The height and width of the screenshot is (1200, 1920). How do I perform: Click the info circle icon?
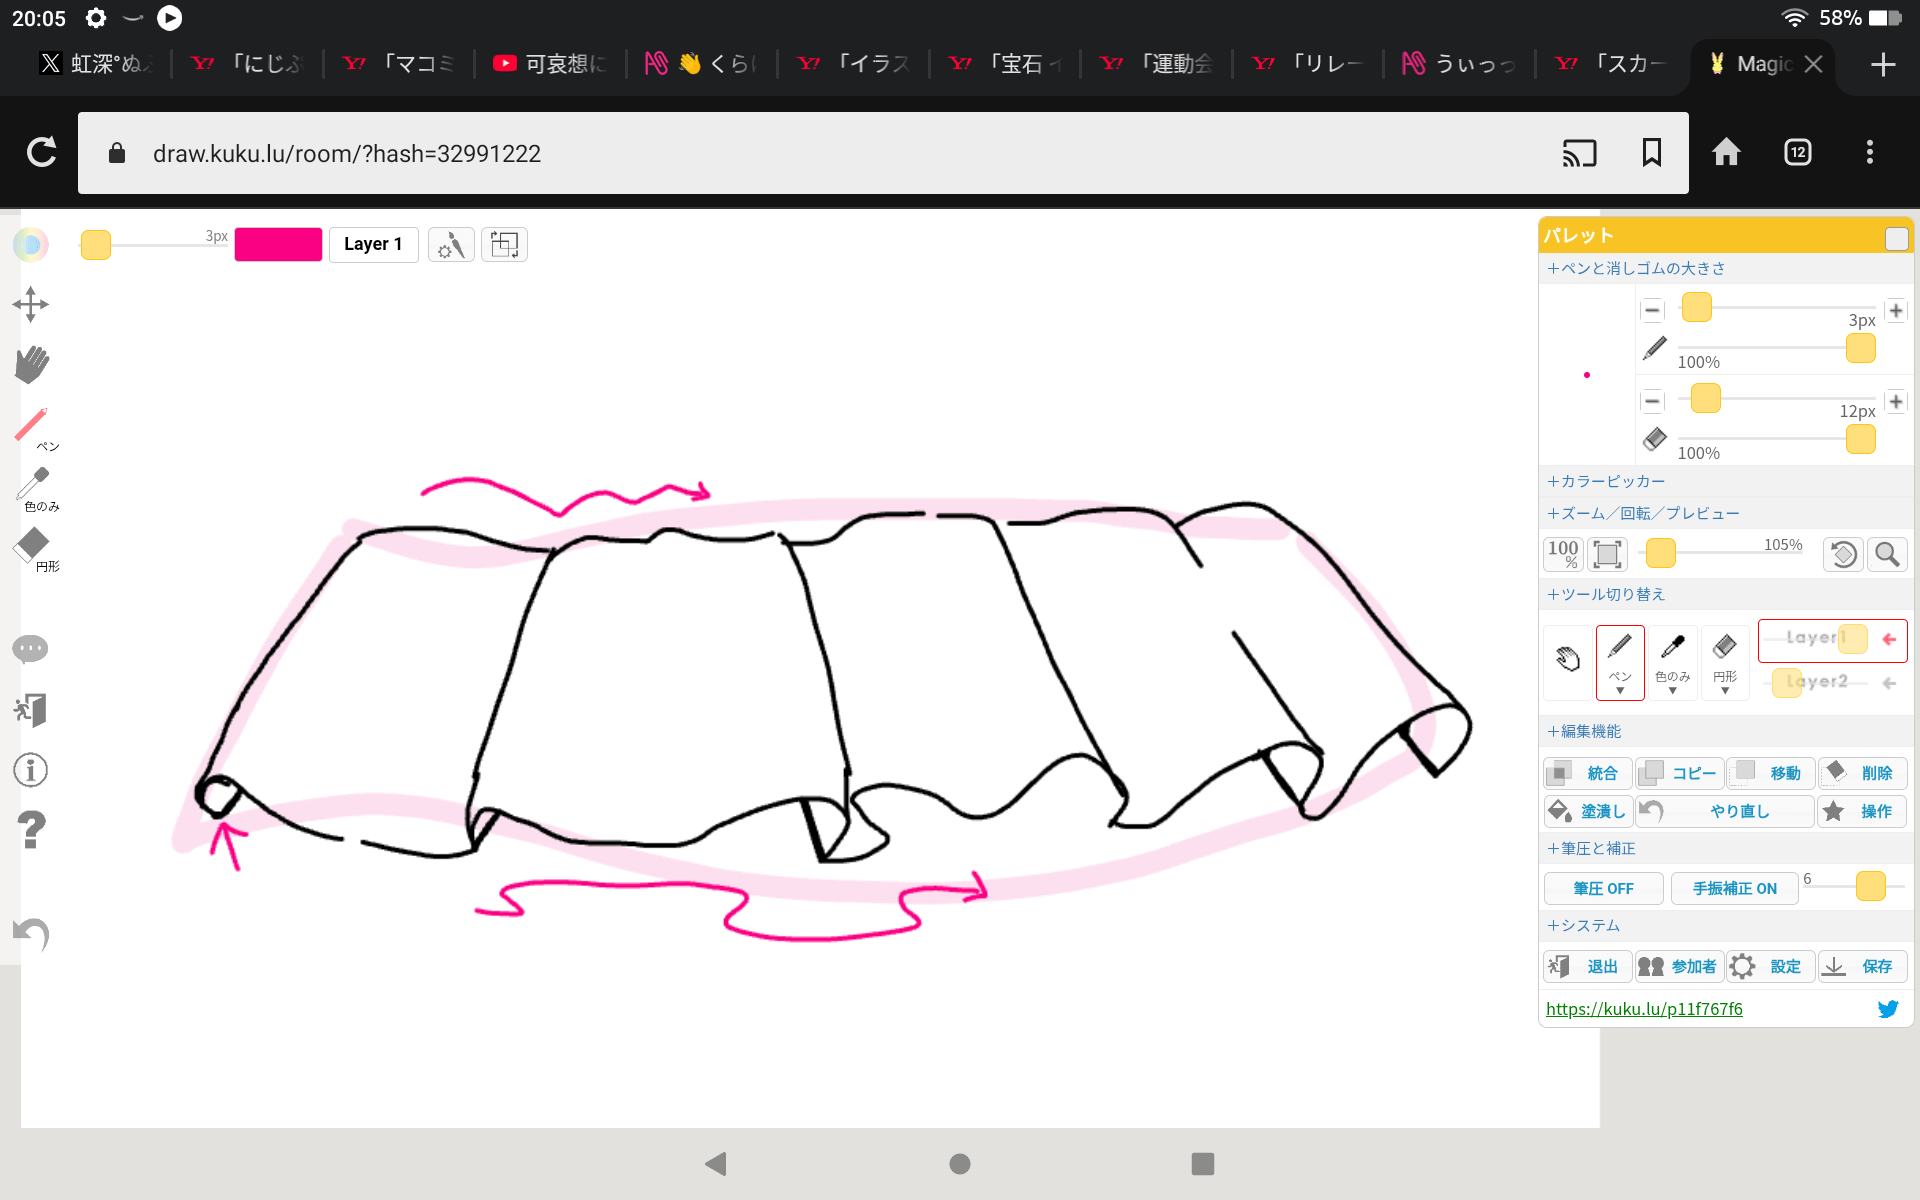click(31, 770)
